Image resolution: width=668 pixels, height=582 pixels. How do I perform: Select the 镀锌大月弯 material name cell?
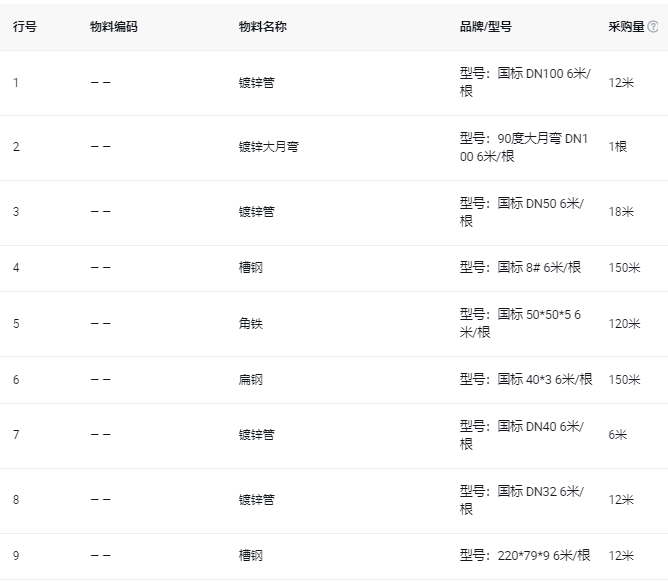point(268,147)
